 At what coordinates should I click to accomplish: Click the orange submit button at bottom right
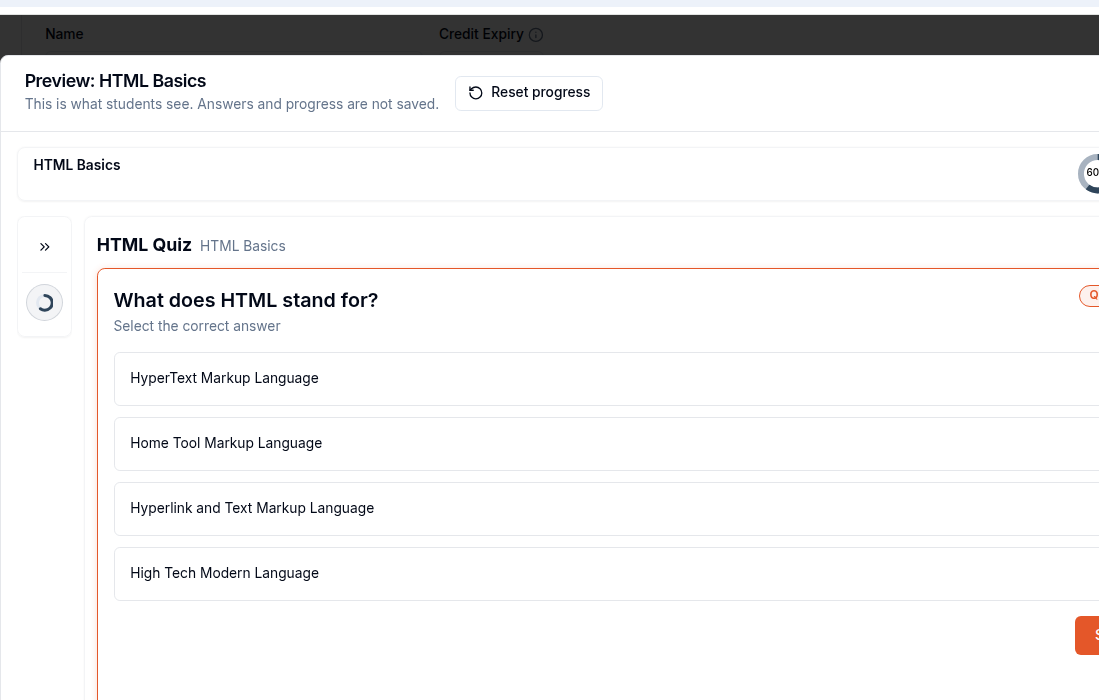(1088, 636)
